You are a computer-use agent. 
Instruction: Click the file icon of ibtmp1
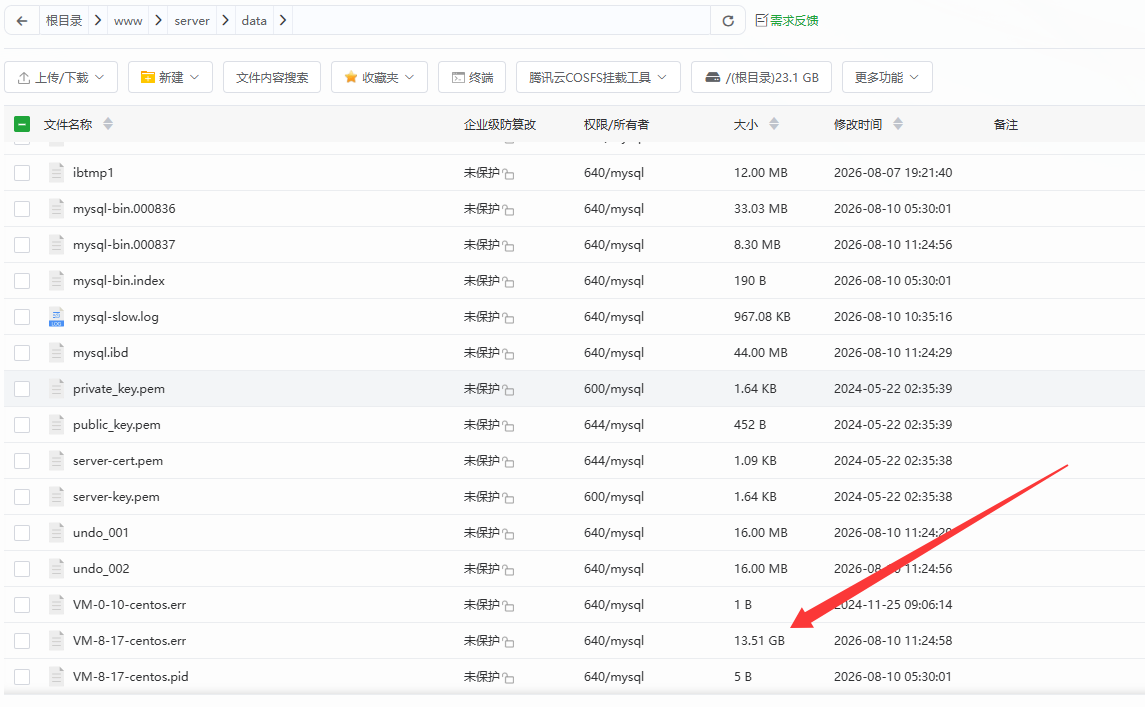56,173
